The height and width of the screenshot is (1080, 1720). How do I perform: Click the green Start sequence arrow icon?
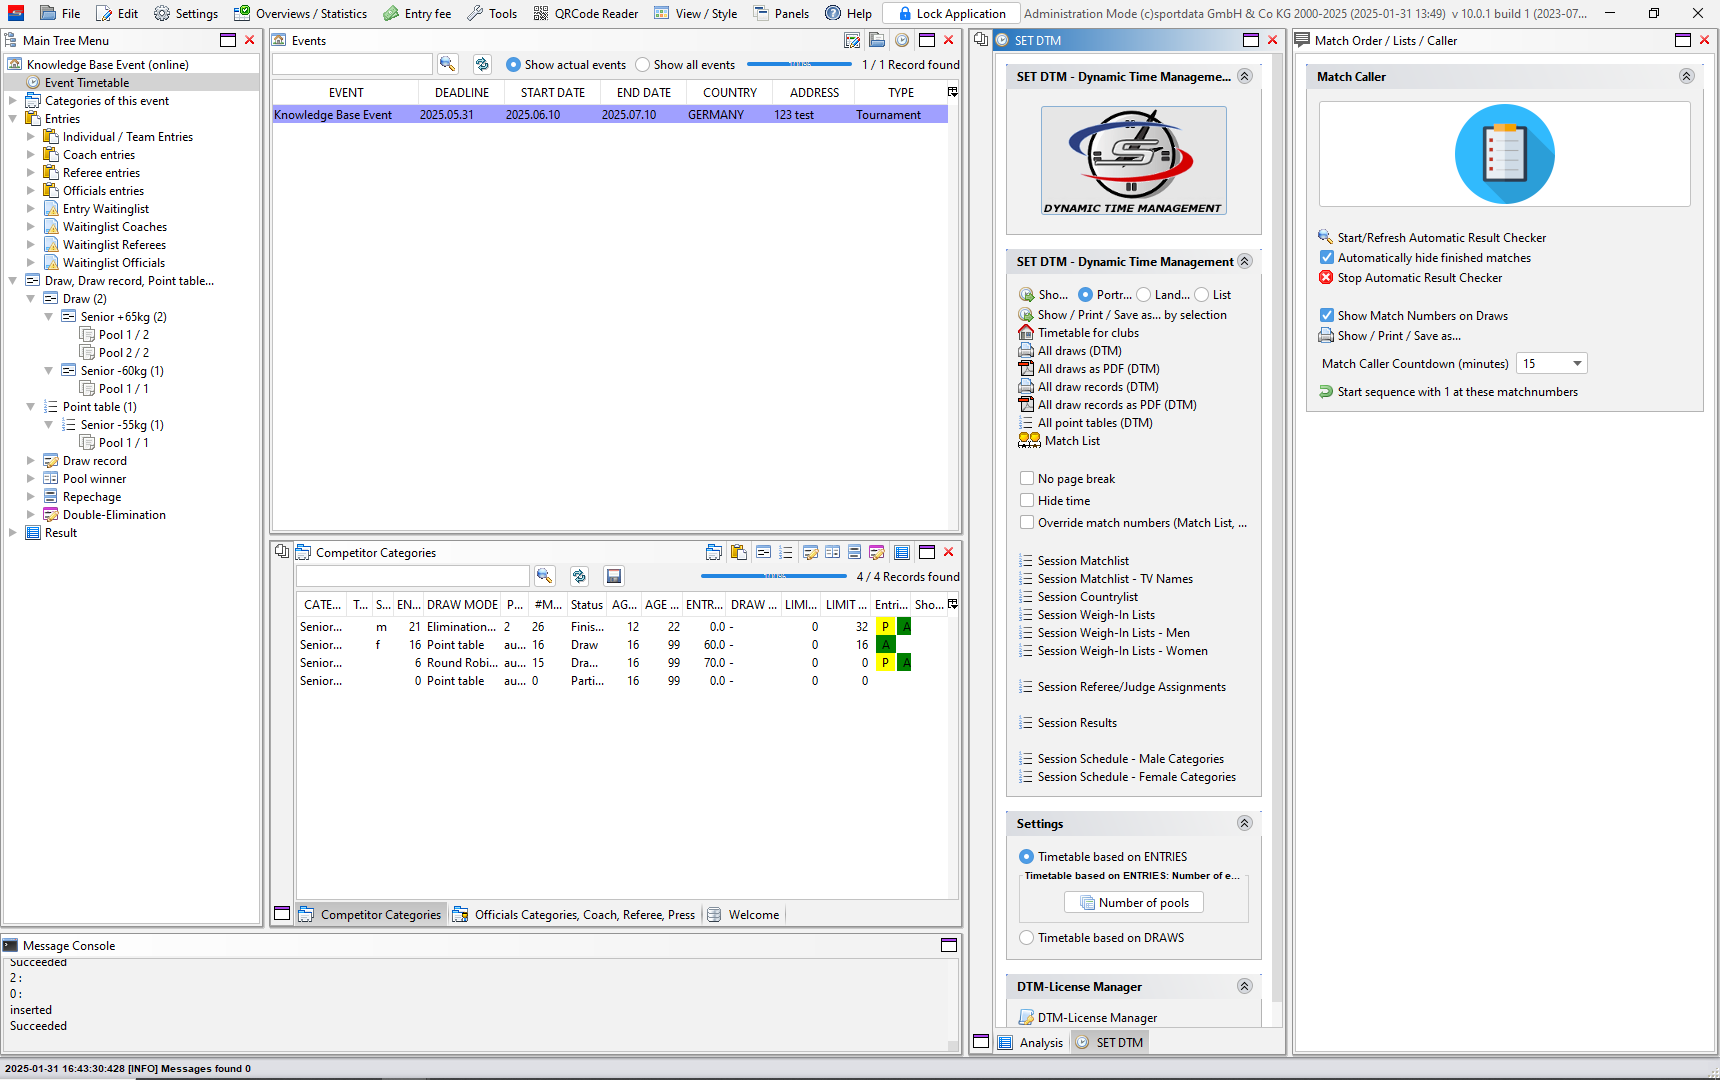click(x=1326, y=391)
